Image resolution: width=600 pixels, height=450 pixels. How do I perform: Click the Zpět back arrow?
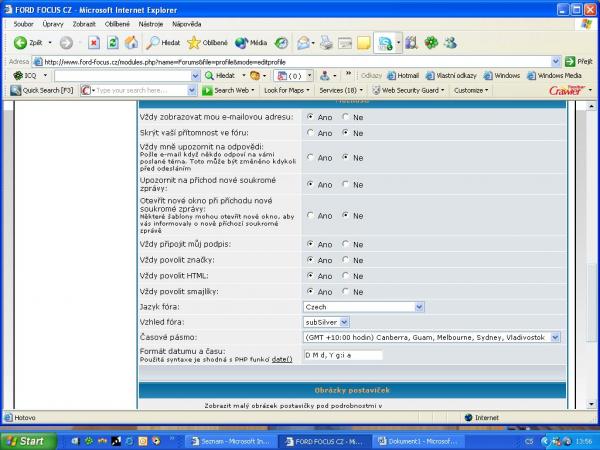[x=28, y=43]
